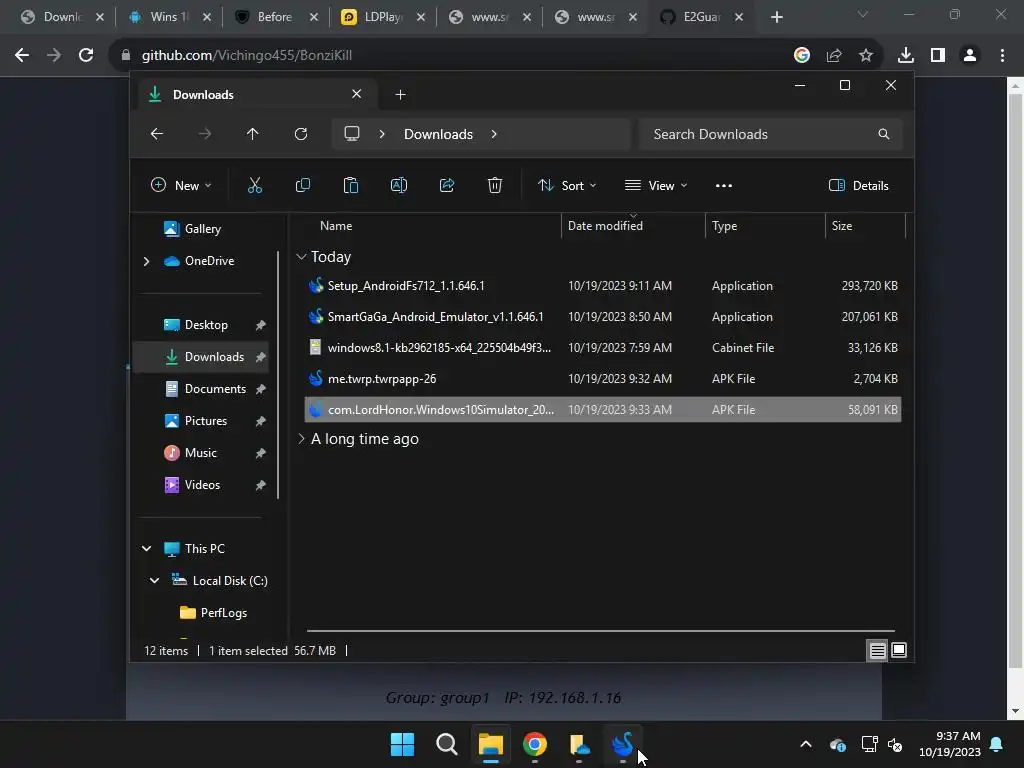Collapse the Local Disk (C:) node
This screenshot has width=1024, height=768.
(x=155, y=581)
